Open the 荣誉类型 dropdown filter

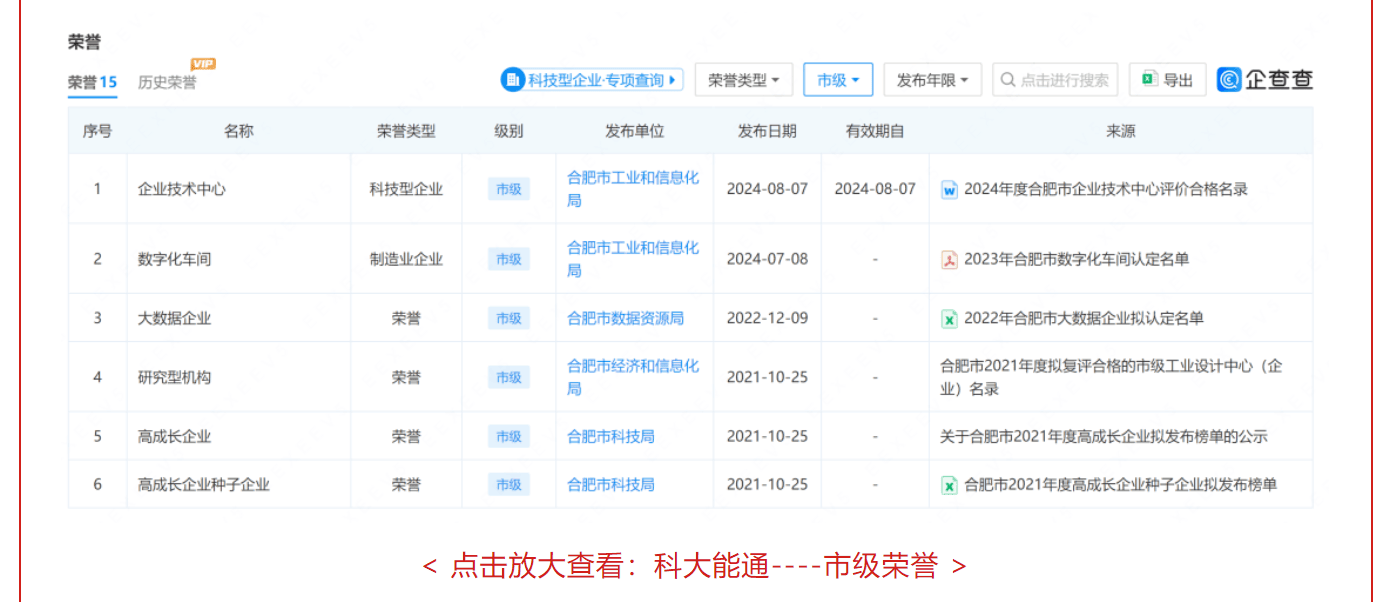[x=744, y=80]
